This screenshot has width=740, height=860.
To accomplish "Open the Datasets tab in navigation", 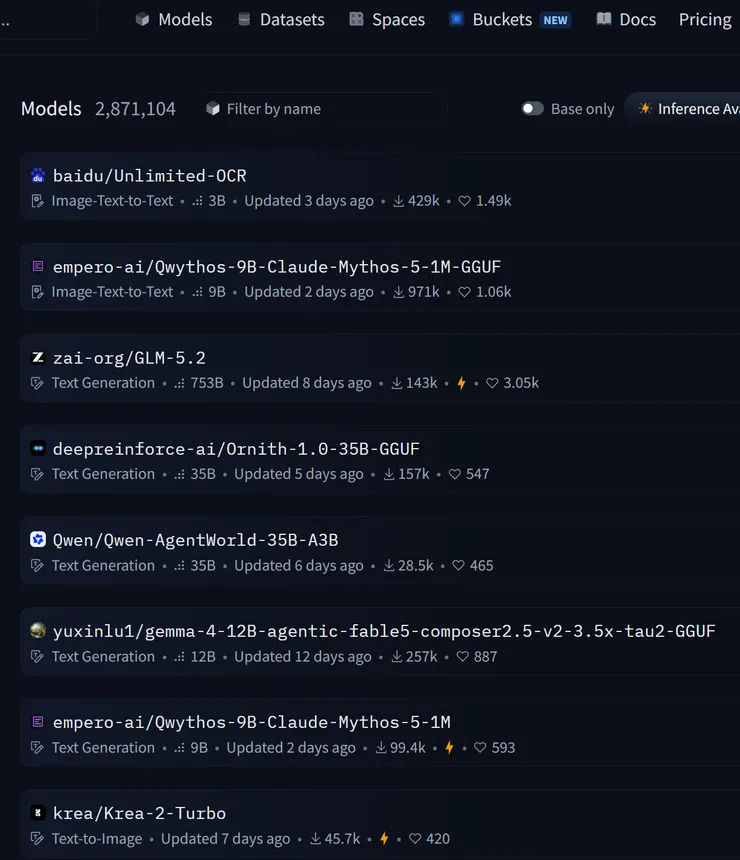I will coord(281,20).
